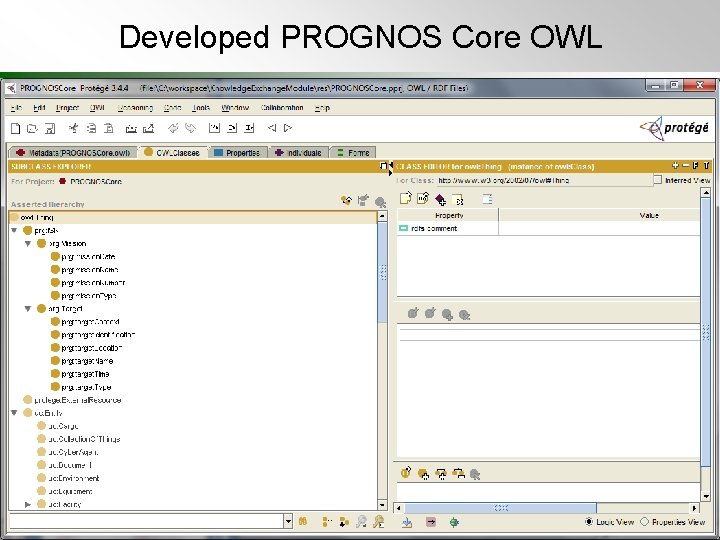Click the Undo arrow toolbar icon
This screenshot has height=540, width=720.
coord(173,128)
